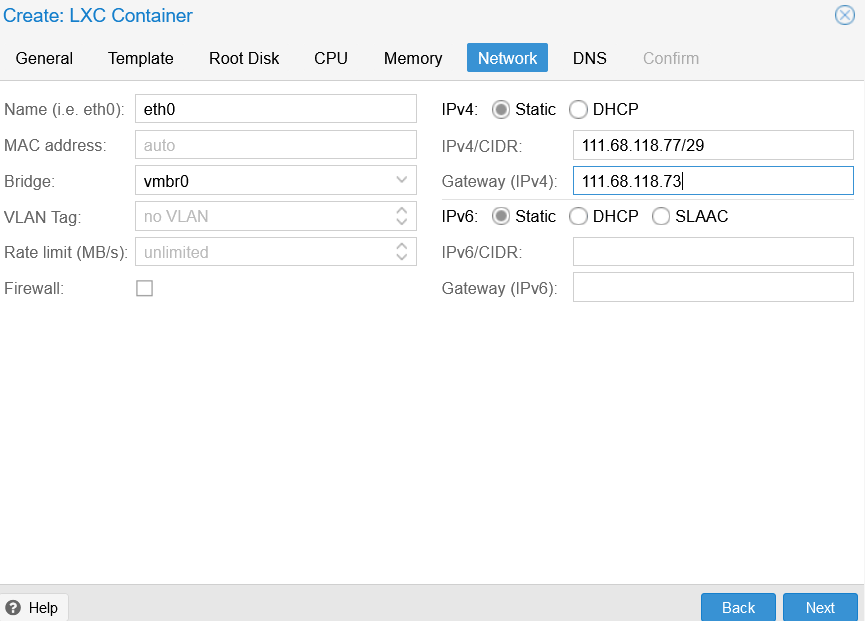Switch to the Template tab
The height and width of the screenshot is (621, 865).
pyautogui.click(x=141, y=58)
